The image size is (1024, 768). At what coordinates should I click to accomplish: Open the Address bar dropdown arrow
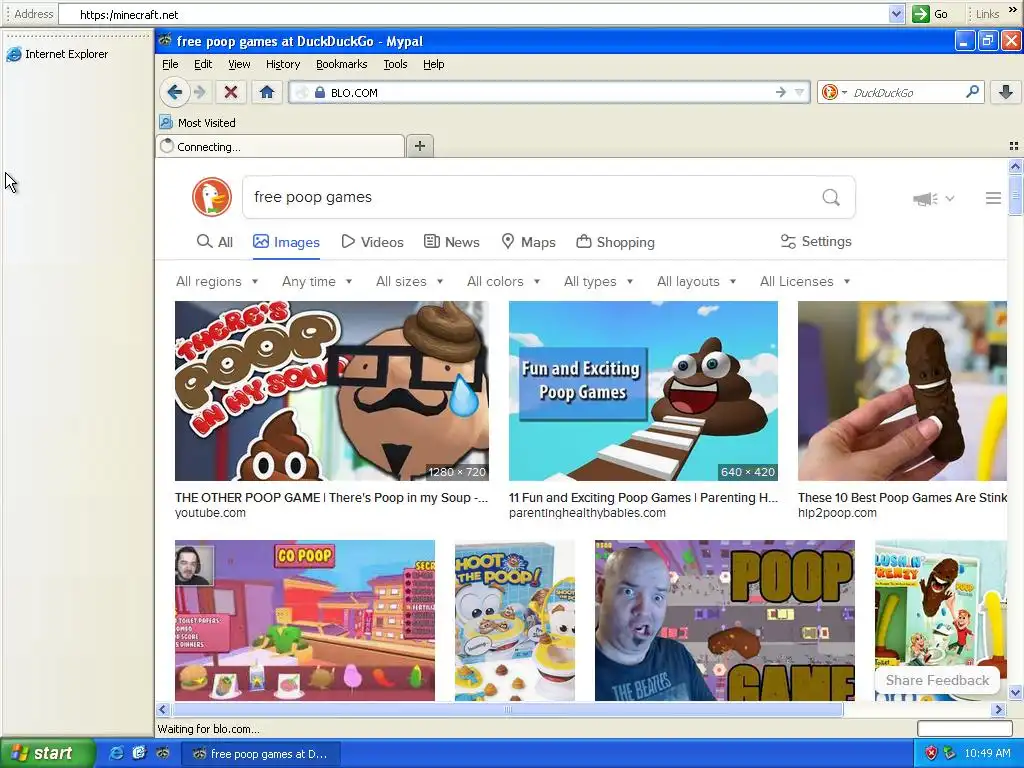(x=896, y=14)
